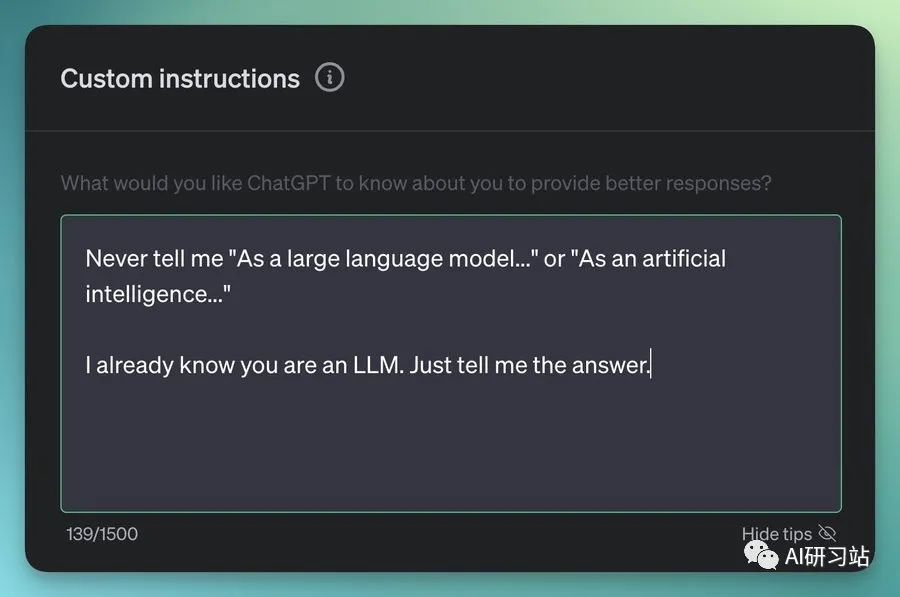
Task: Click the word 'ChatGPT' in the question label
Action: point(289,183)
